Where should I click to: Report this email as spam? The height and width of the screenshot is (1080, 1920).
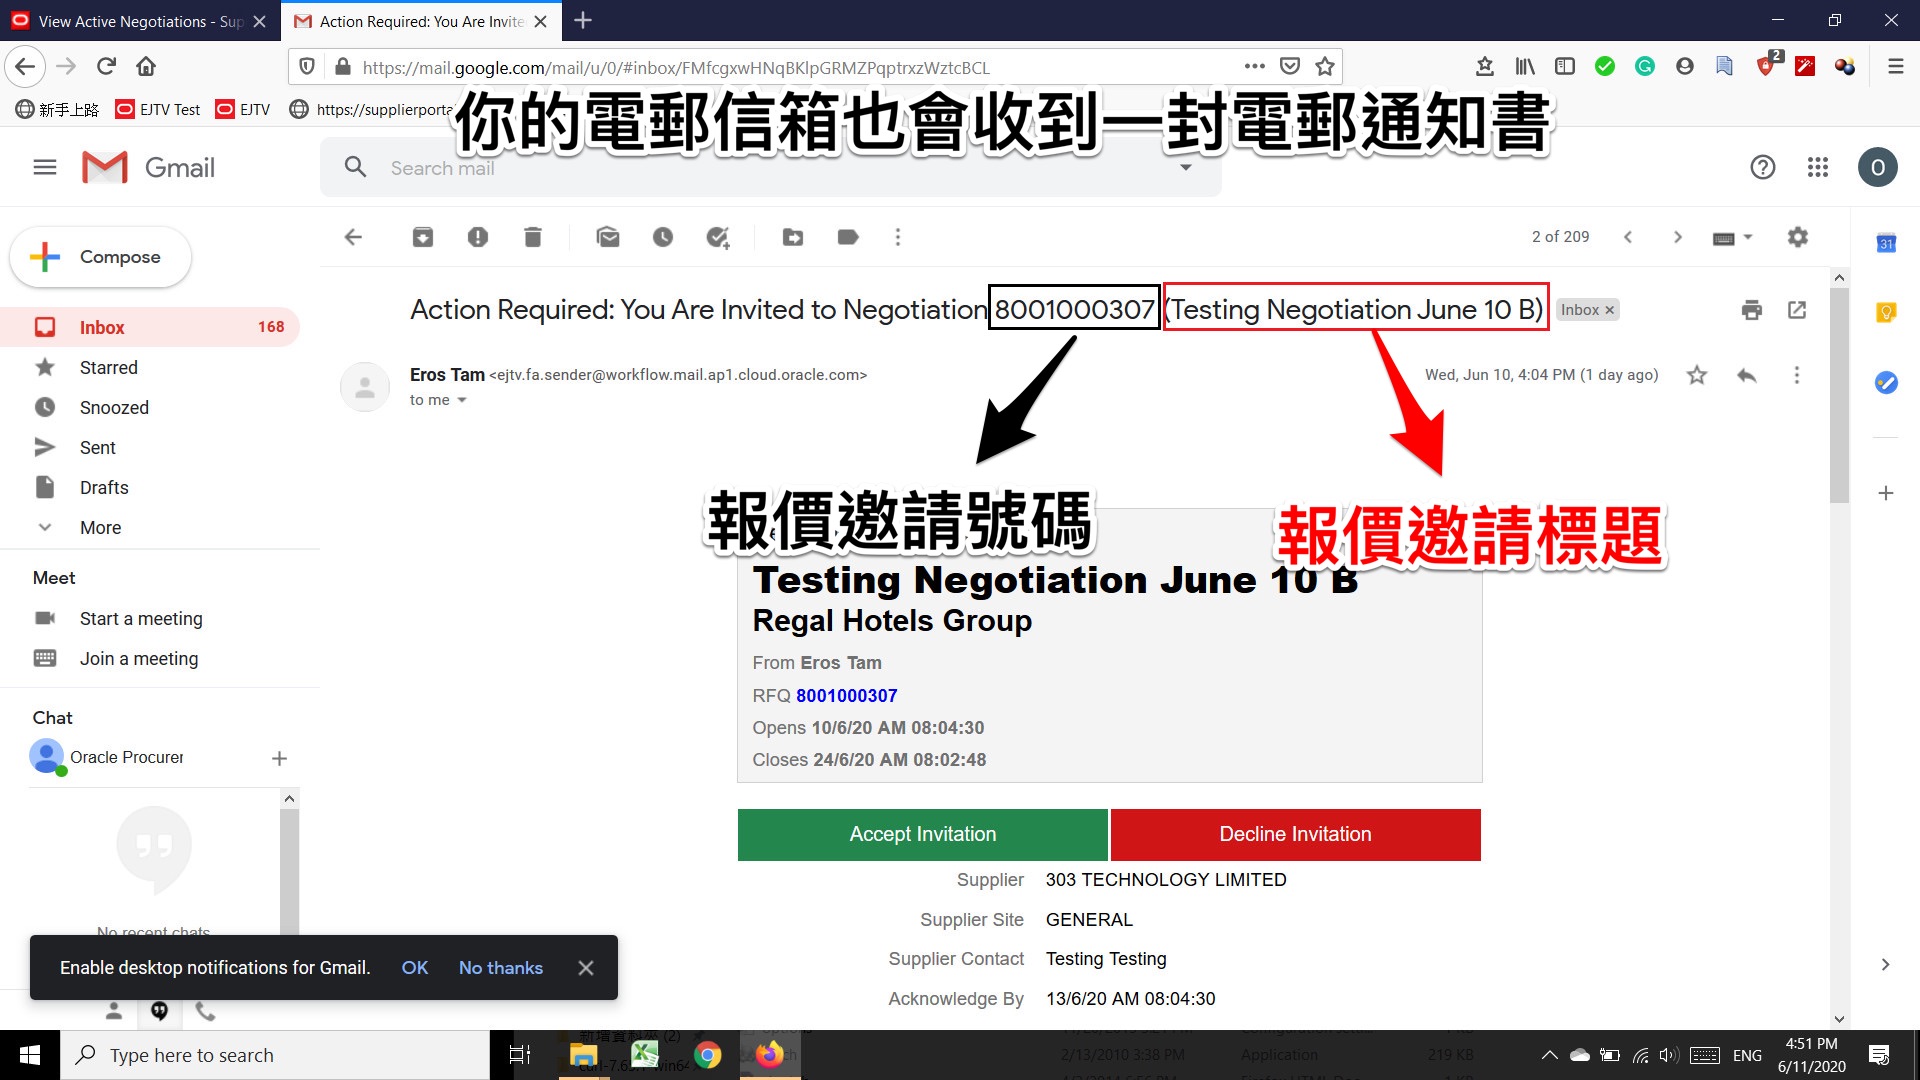(478, 237)
